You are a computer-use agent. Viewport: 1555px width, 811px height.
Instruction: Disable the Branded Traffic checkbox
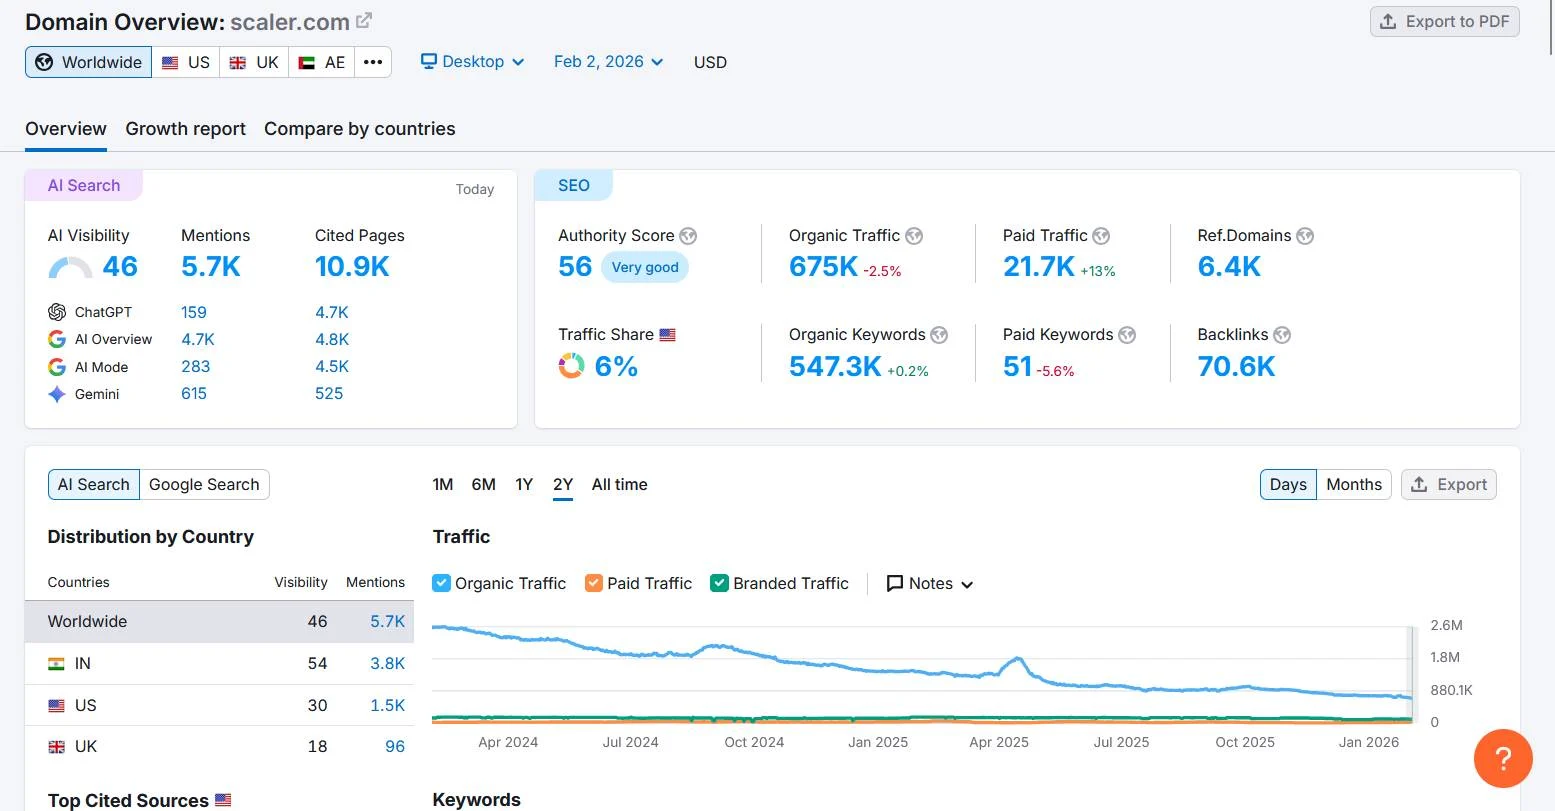[719, 583]
